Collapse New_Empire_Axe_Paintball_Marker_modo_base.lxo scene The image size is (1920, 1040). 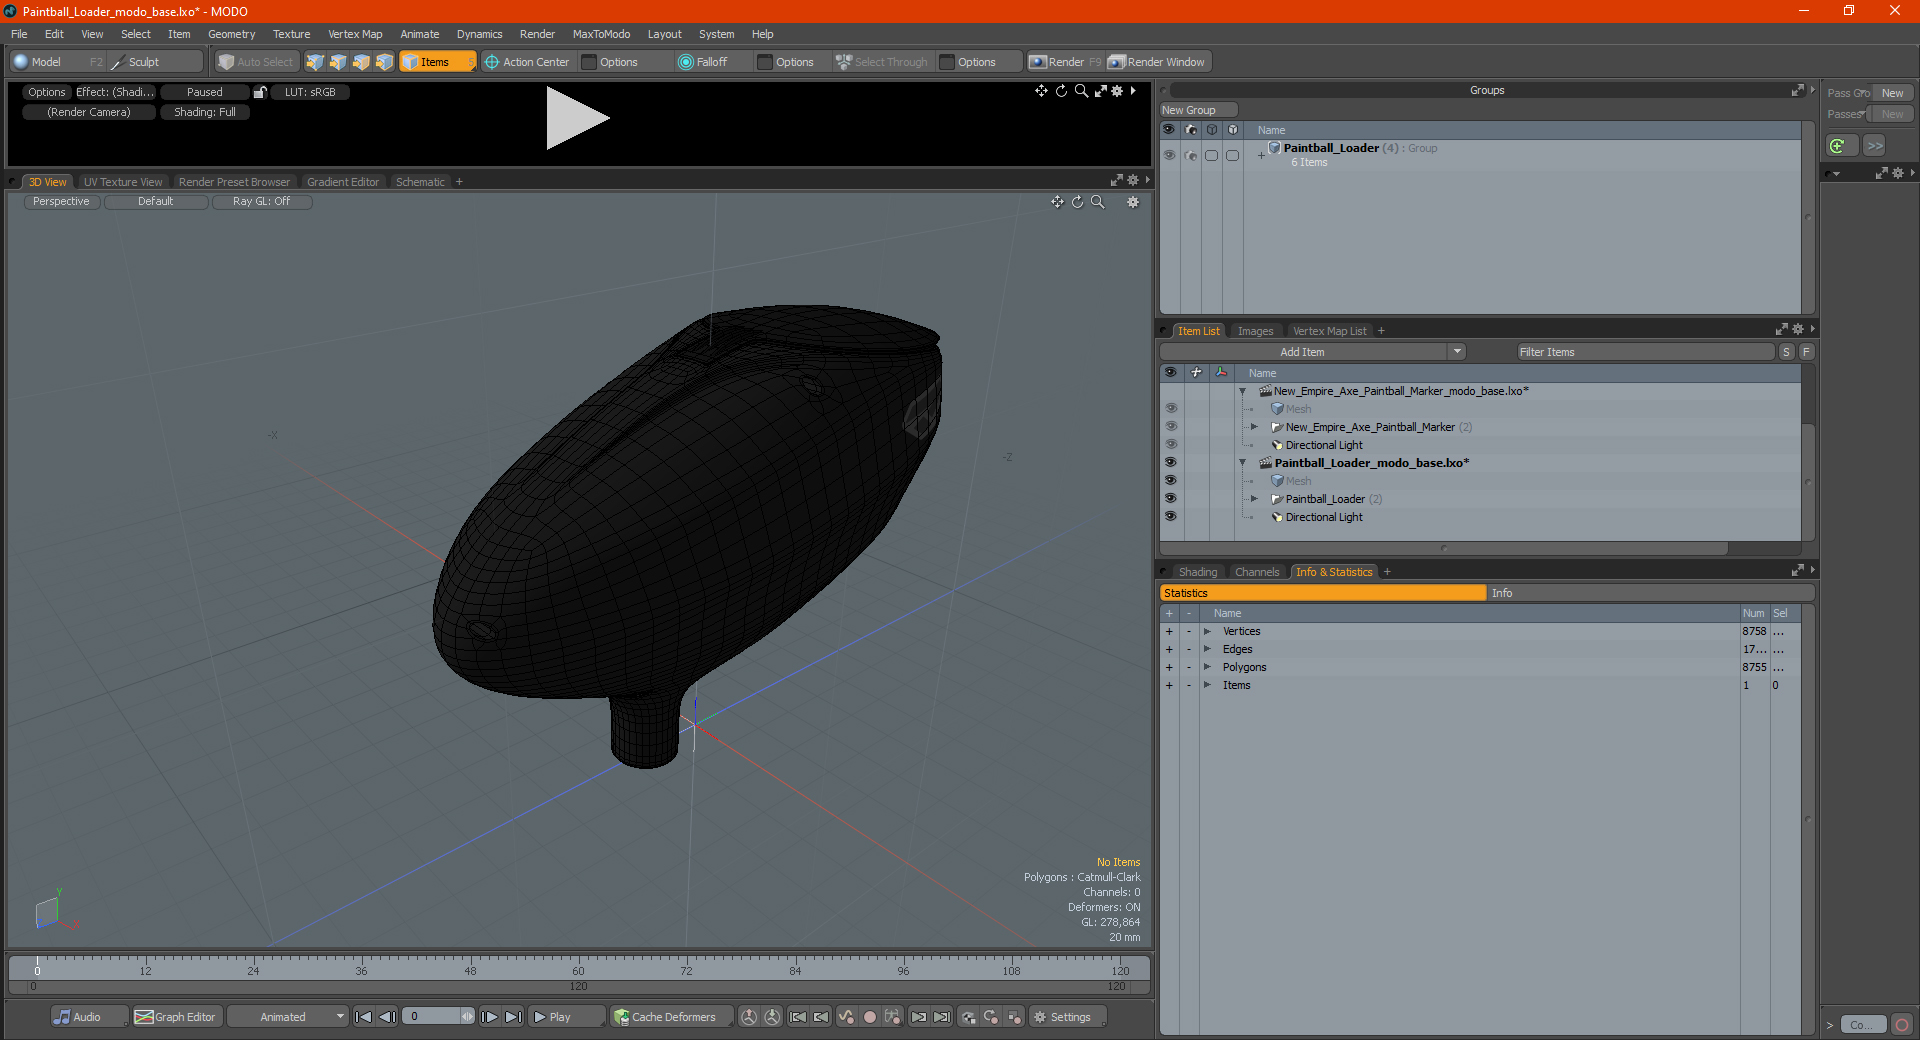click(1242, 391)
